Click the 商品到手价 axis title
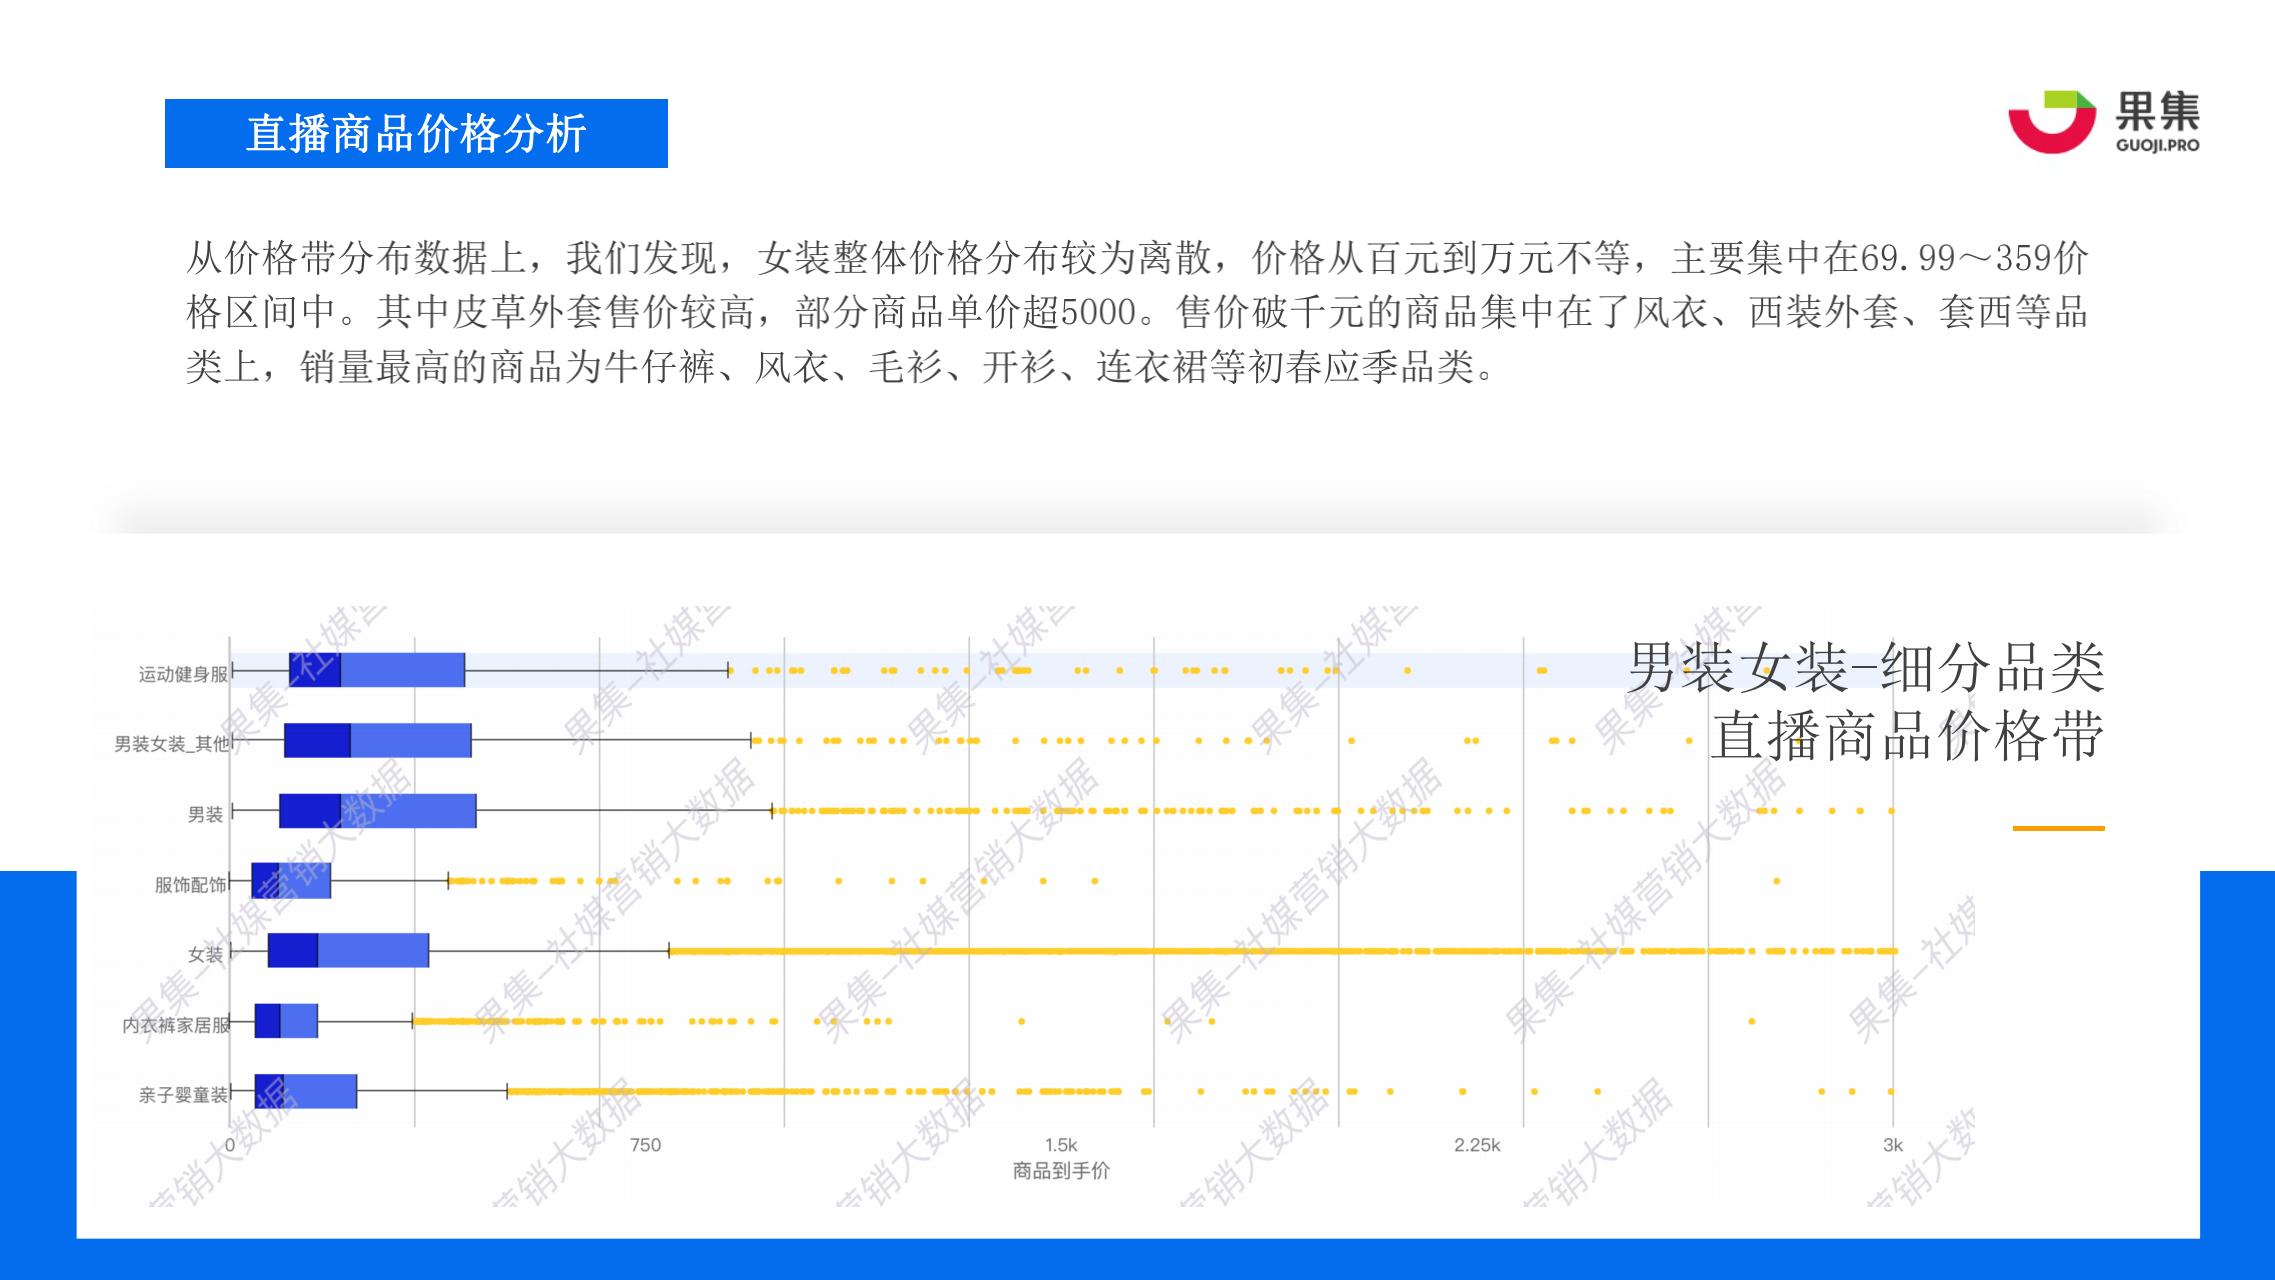This screenshot has width=2275, height=1280. (1060, 1171)
